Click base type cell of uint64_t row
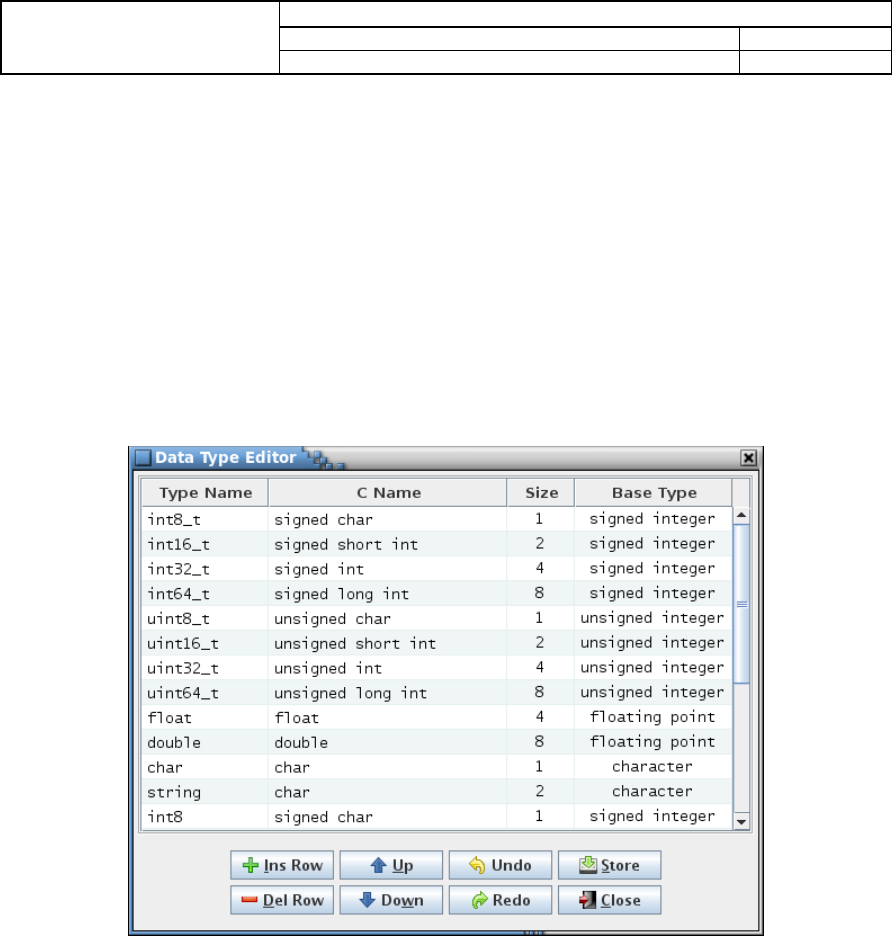Image resolution: width=892 pixels, height=936 pixels. coord(653,693)
